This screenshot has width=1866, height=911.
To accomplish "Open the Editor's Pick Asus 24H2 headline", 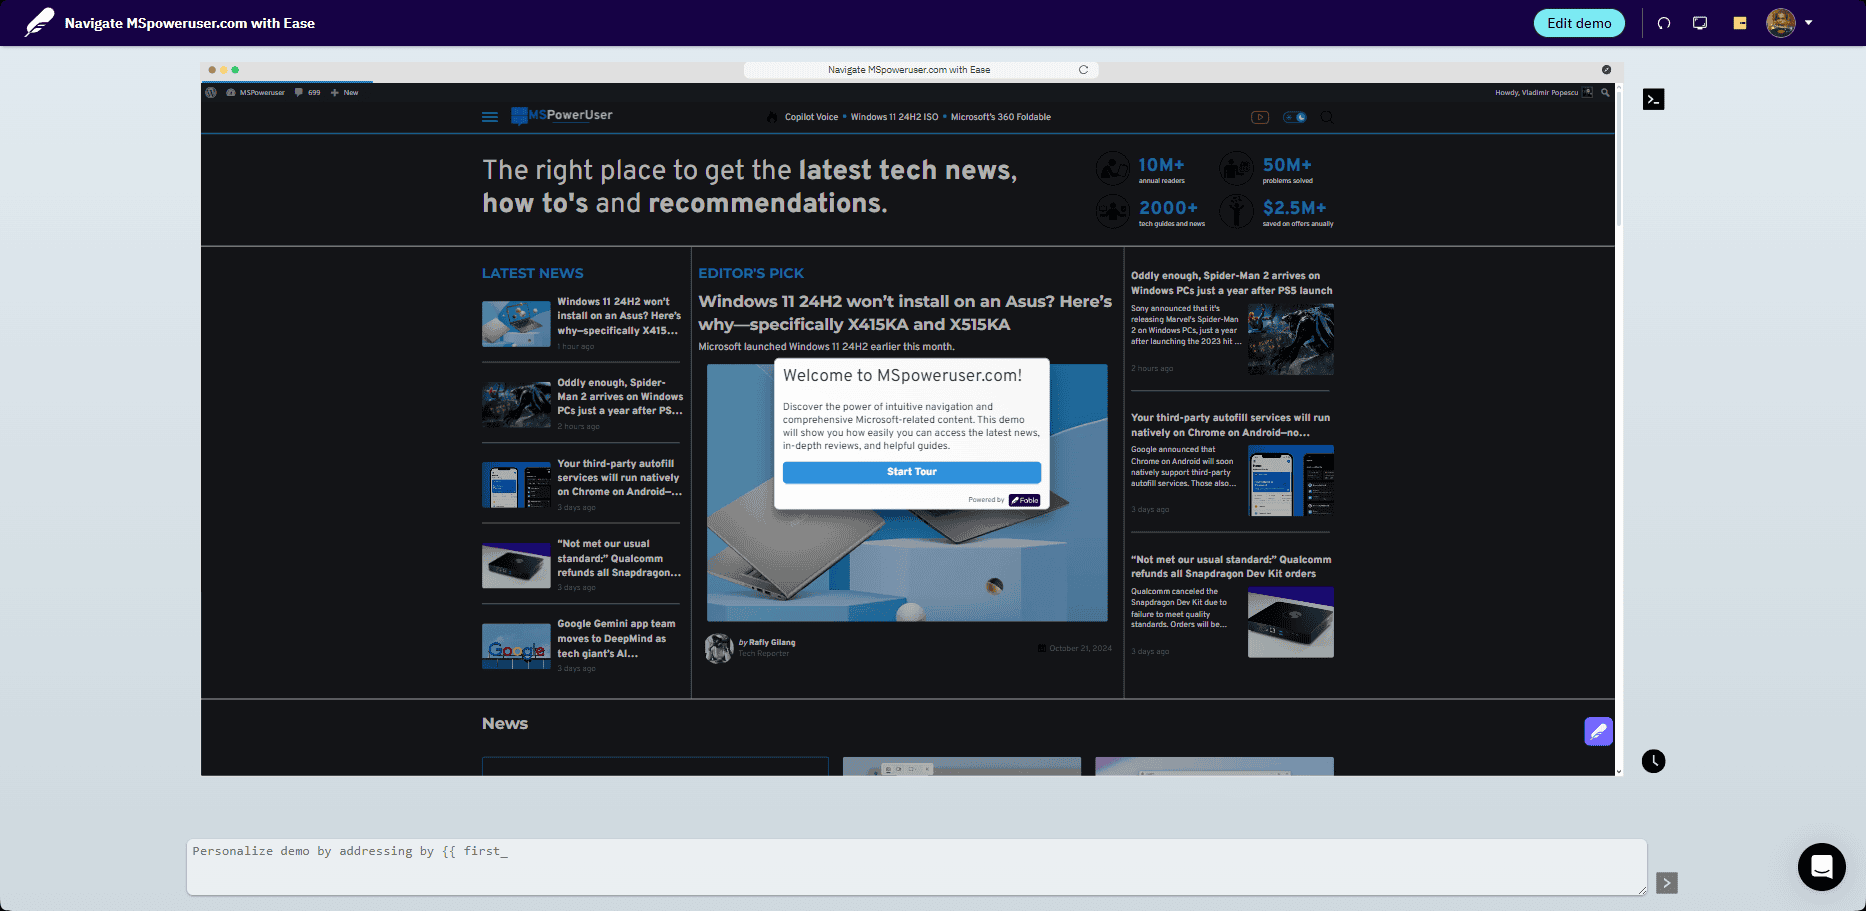I will pos(905,313).
